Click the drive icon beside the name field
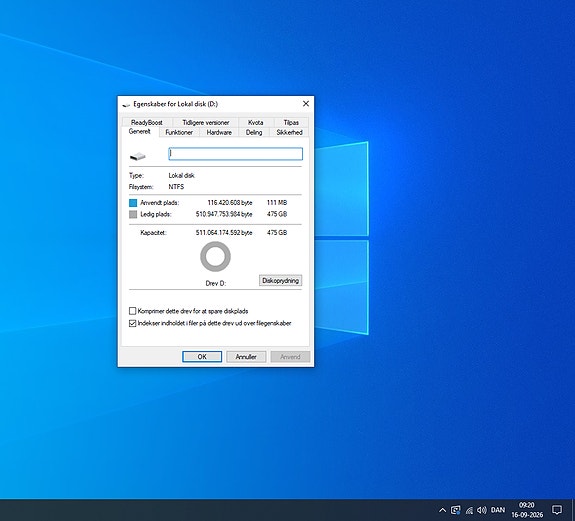The height and width of the screenshot is (521, 575). [138, 156]
